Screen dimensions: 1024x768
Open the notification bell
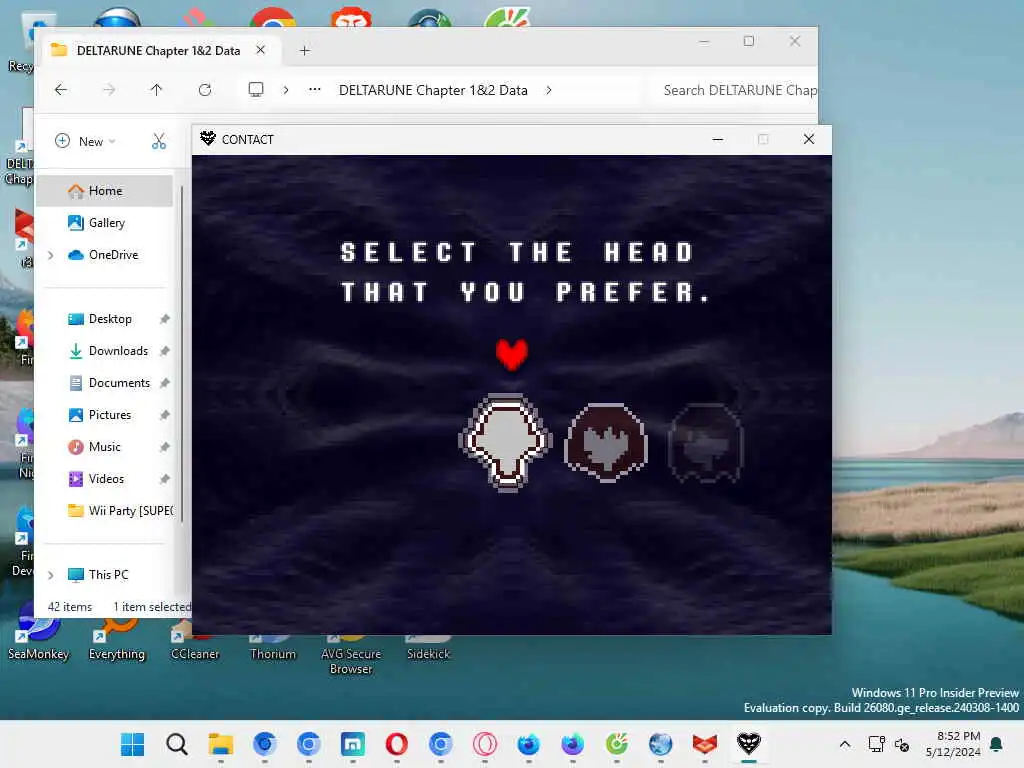[x=997, y=744]
